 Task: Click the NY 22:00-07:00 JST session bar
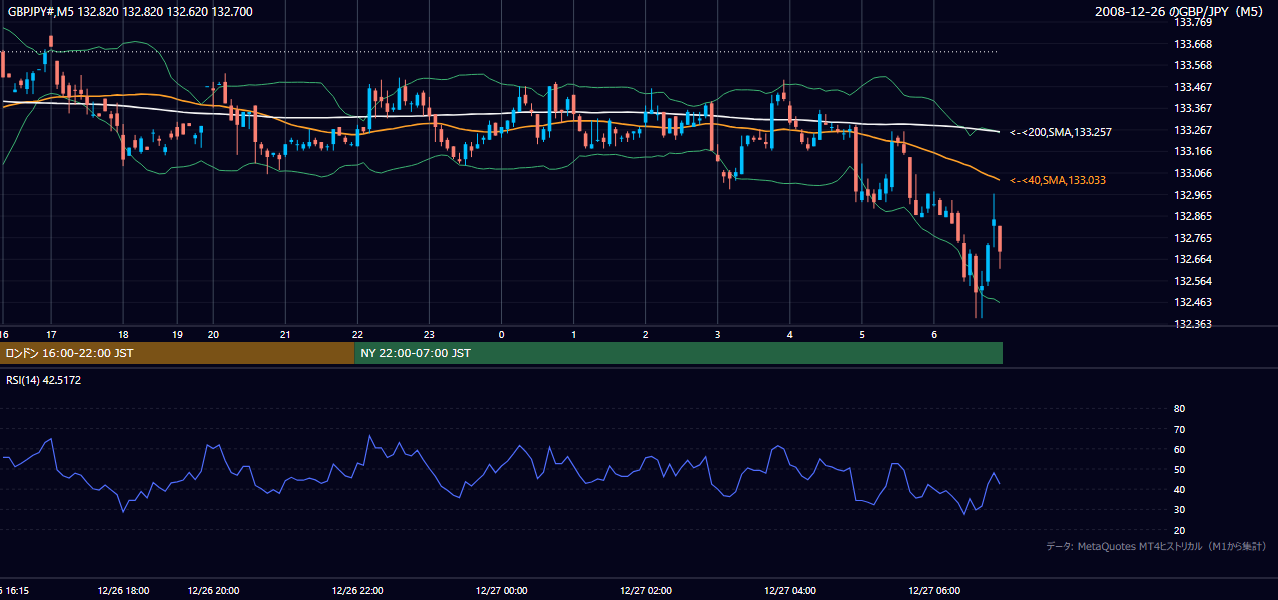pos(678,353)
